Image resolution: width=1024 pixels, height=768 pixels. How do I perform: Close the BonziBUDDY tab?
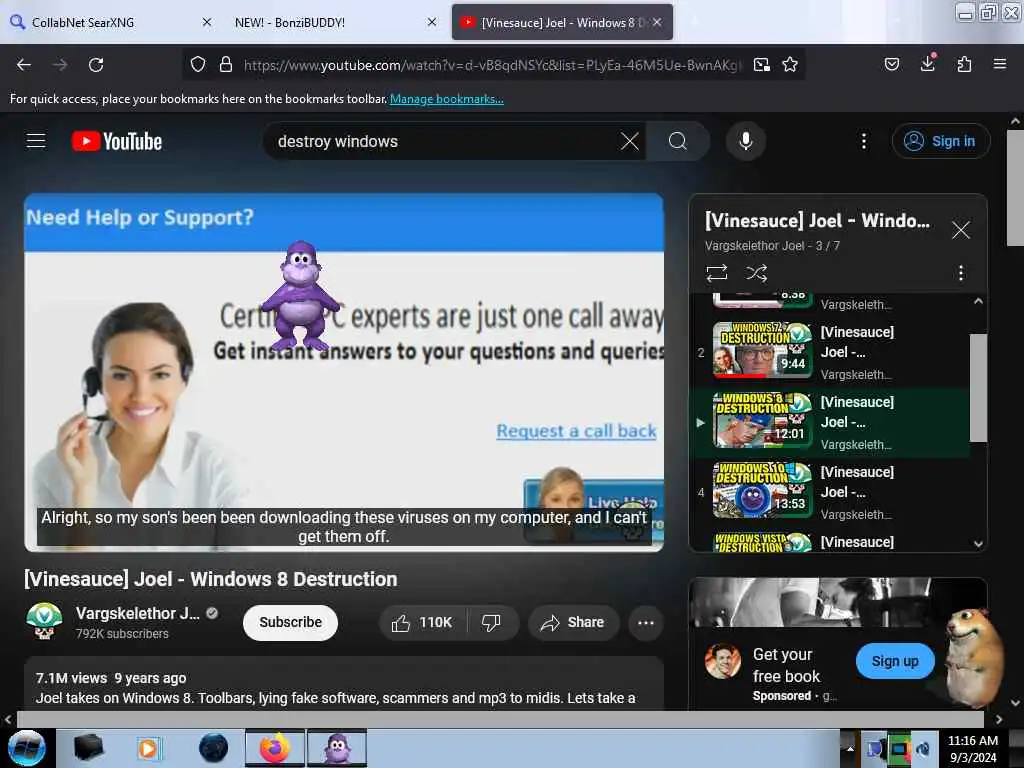432,22
